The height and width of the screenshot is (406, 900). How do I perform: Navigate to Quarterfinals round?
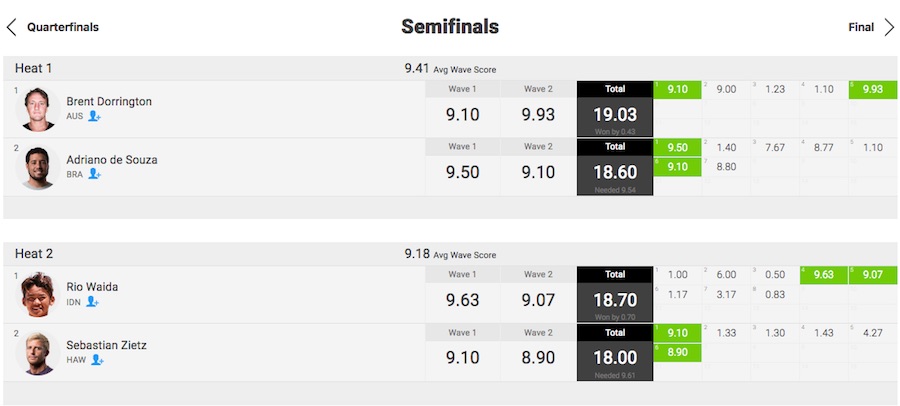(x=63, y=27)
